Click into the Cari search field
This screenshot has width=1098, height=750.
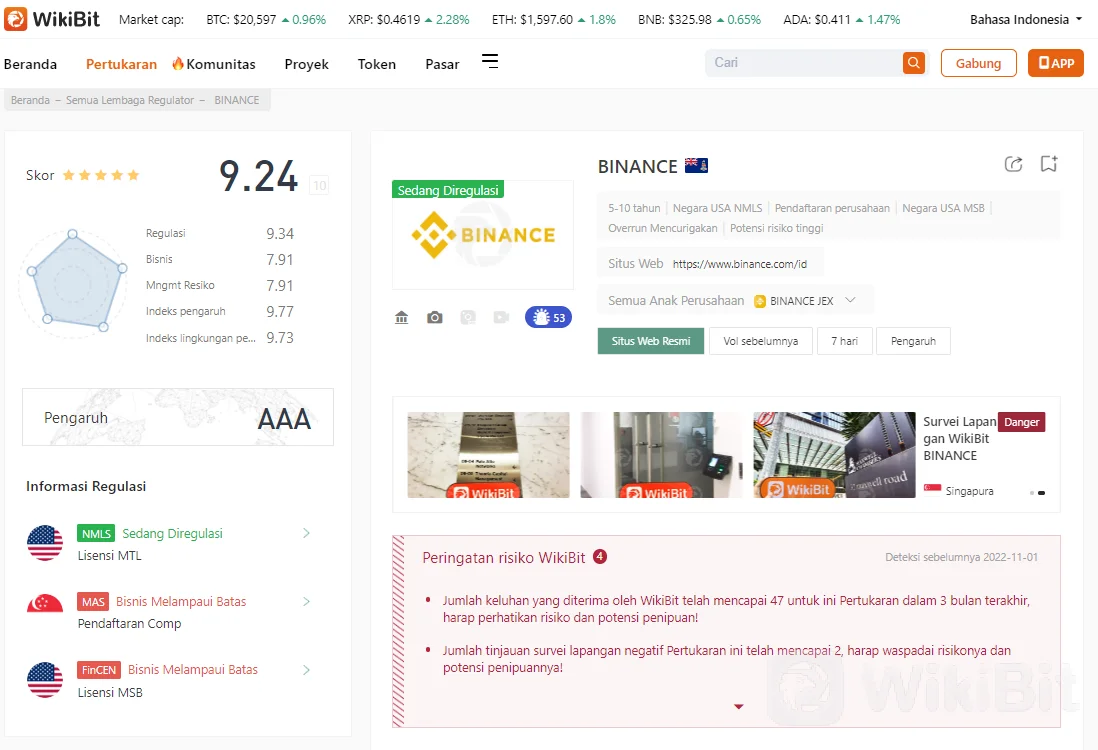[x=804, y=63]
